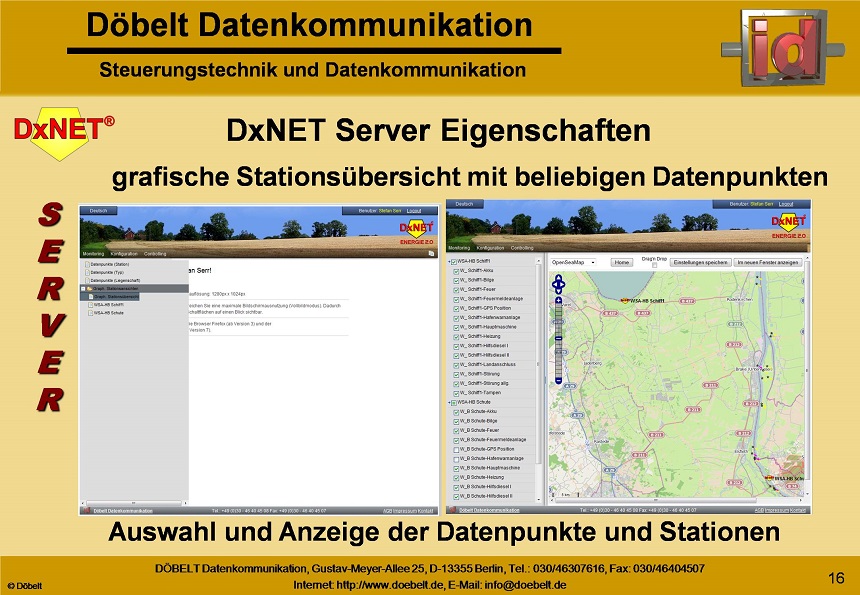The height and width of the screenshot is (595, 860).
Task: Click Im neuen Fenster anzeigen button
Action: (768, 263)
